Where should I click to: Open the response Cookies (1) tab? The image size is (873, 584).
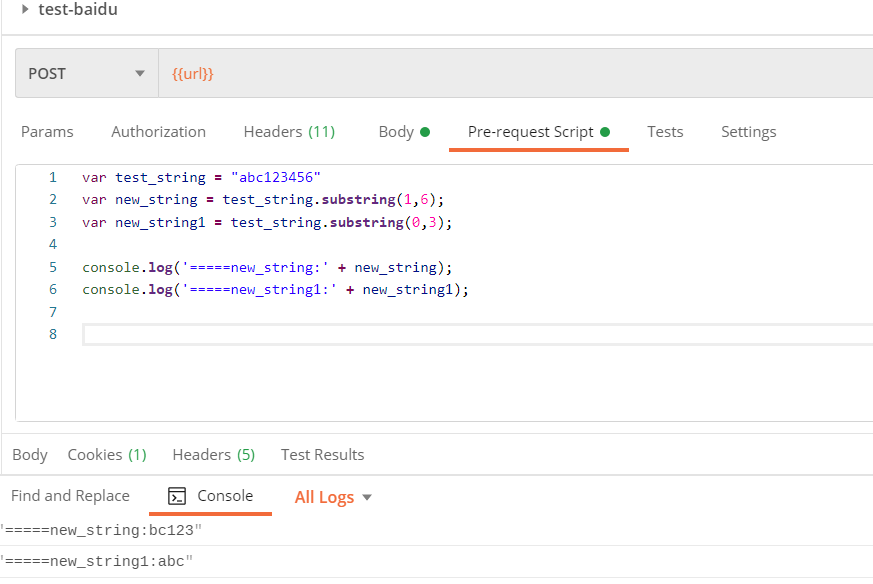pos(107,455)
